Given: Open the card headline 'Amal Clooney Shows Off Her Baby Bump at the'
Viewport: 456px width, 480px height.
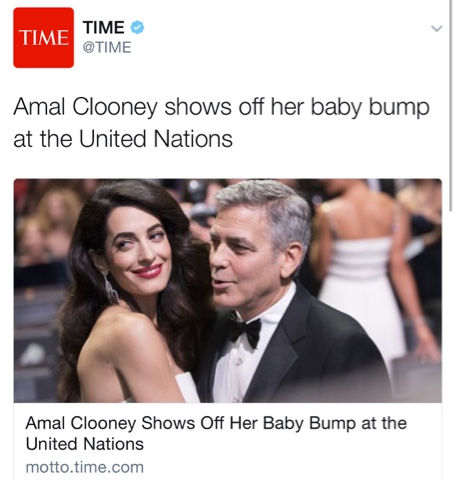Looking at the screenshot, I should pyautogui.click(x=216, y=424).
